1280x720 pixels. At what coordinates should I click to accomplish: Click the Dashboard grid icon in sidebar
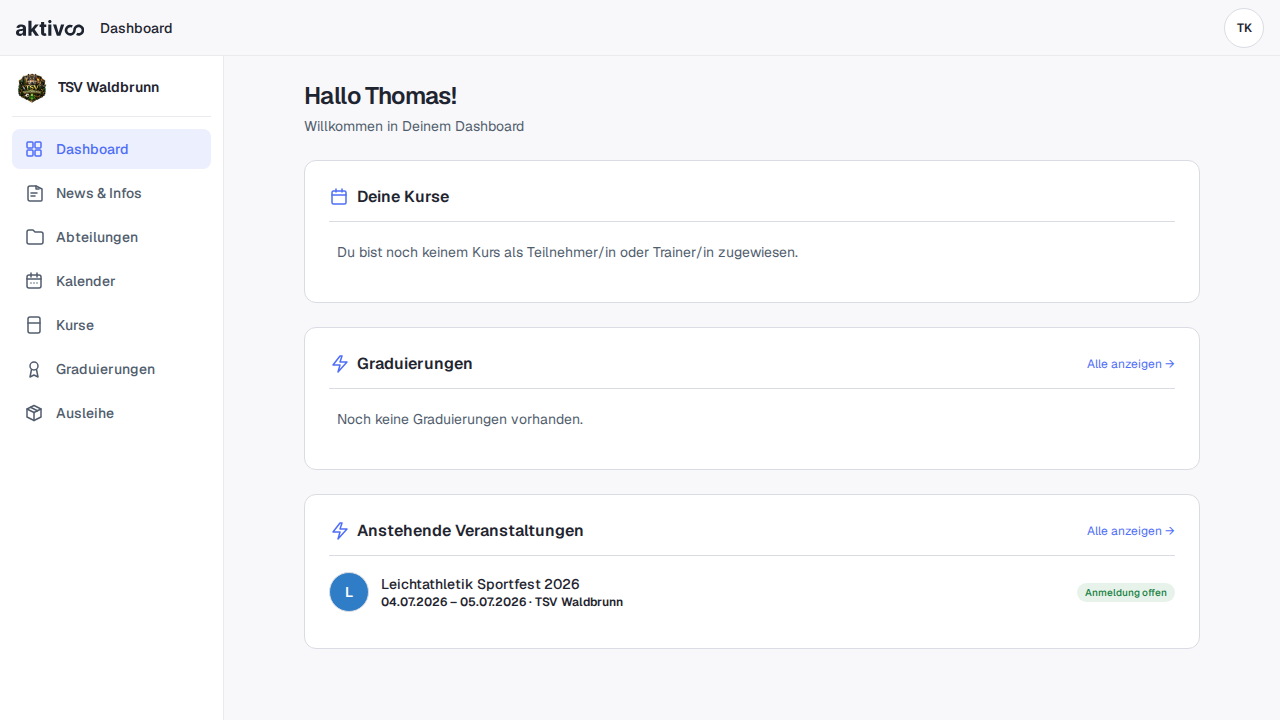click(x=34, y=149)
